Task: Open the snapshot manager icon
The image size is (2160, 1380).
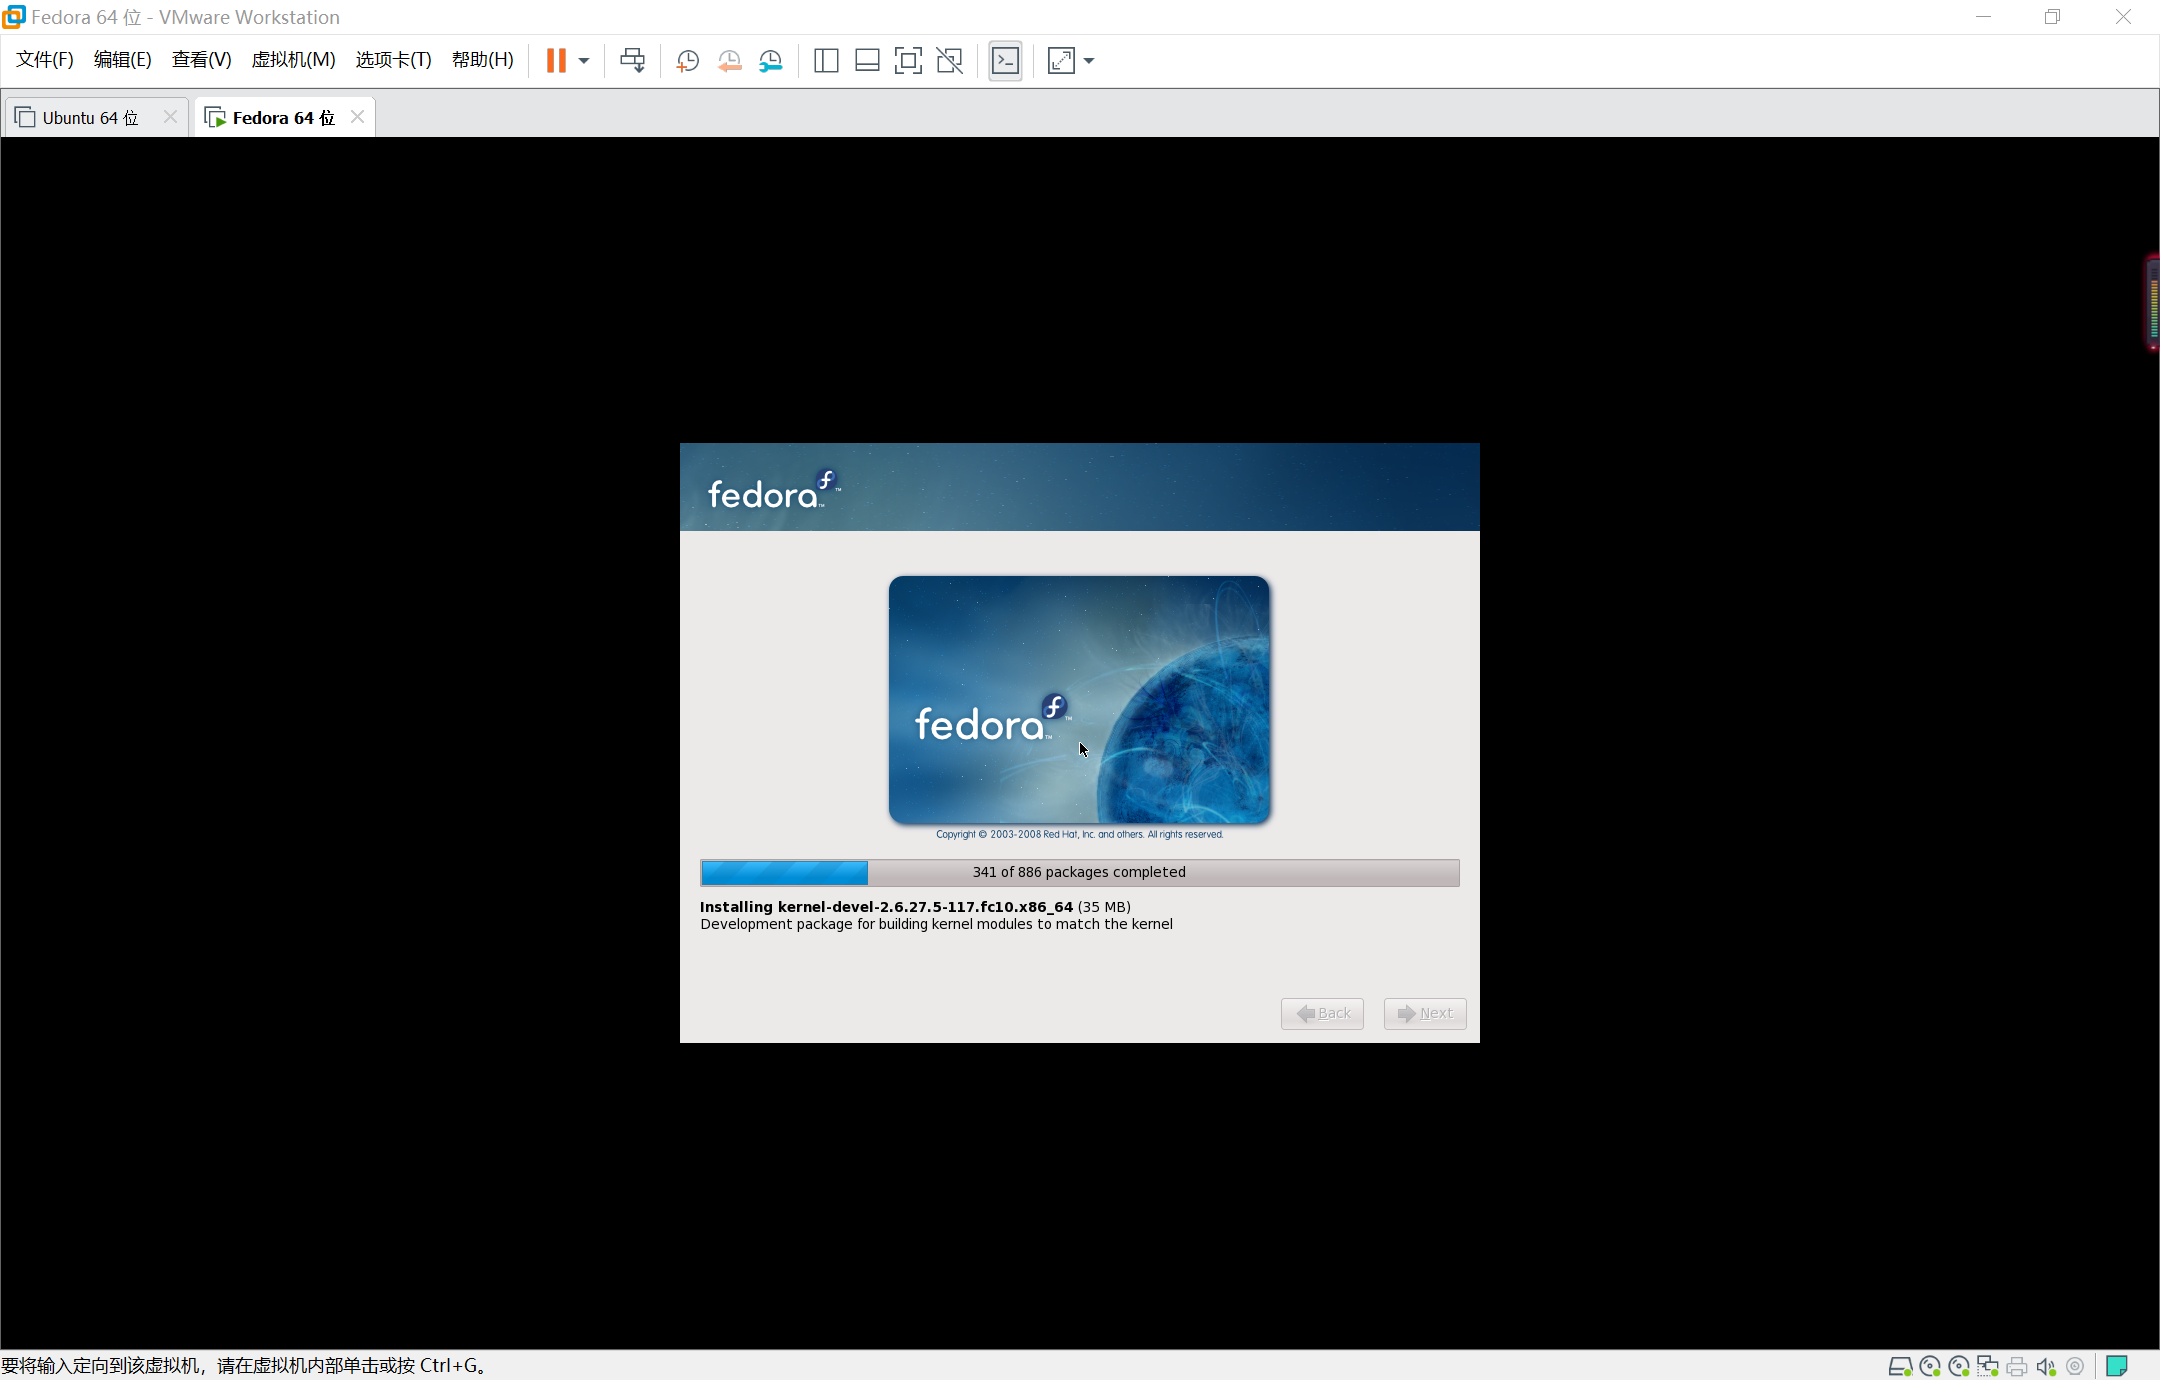Action: coord(770,61)
